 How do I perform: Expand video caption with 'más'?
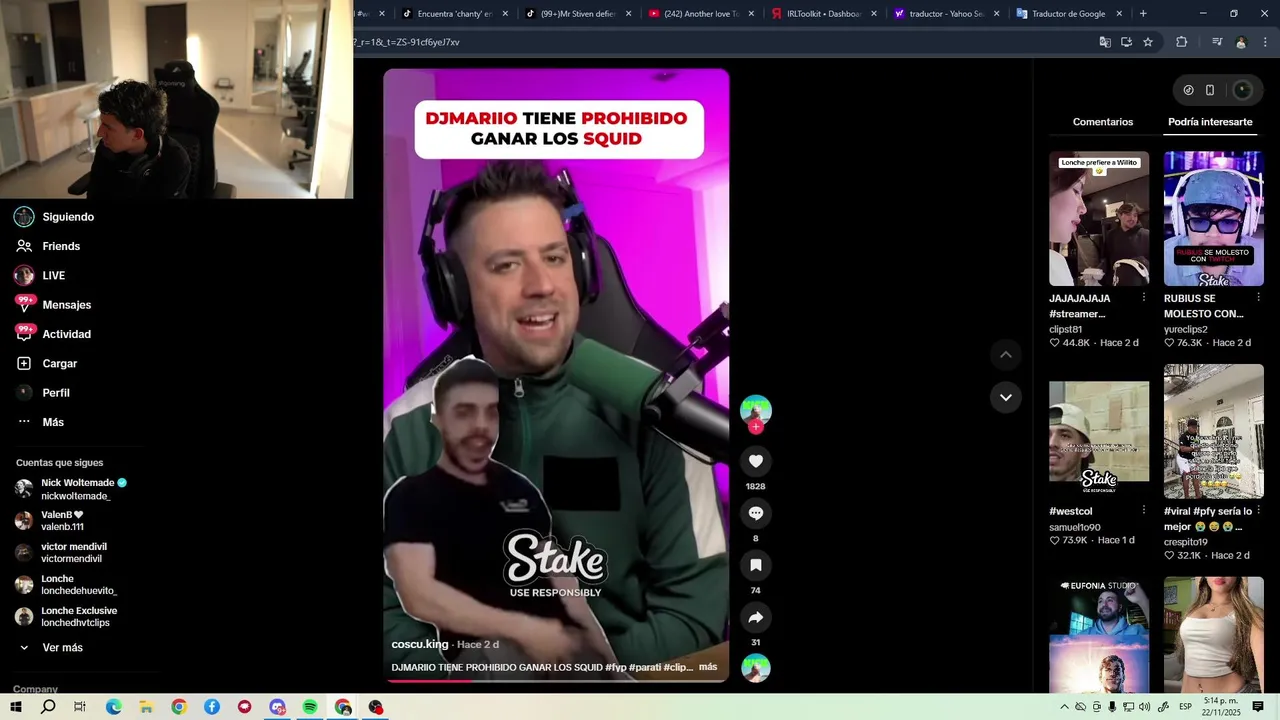click(x=708, y=667)
